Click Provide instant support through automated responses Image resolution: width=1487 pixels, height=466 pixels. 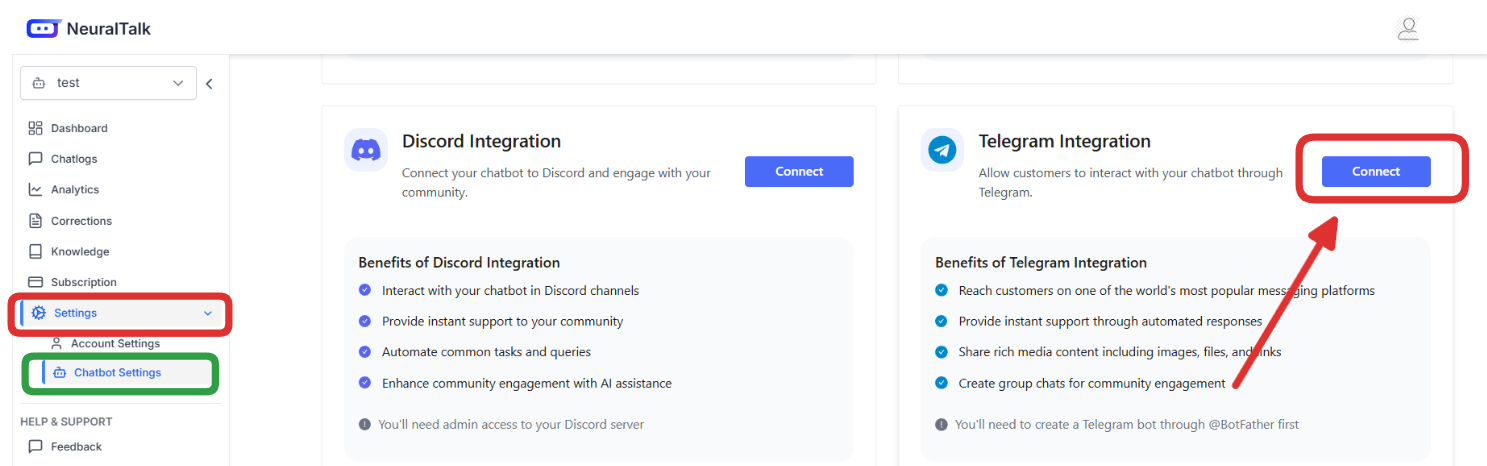point(1110,322)
